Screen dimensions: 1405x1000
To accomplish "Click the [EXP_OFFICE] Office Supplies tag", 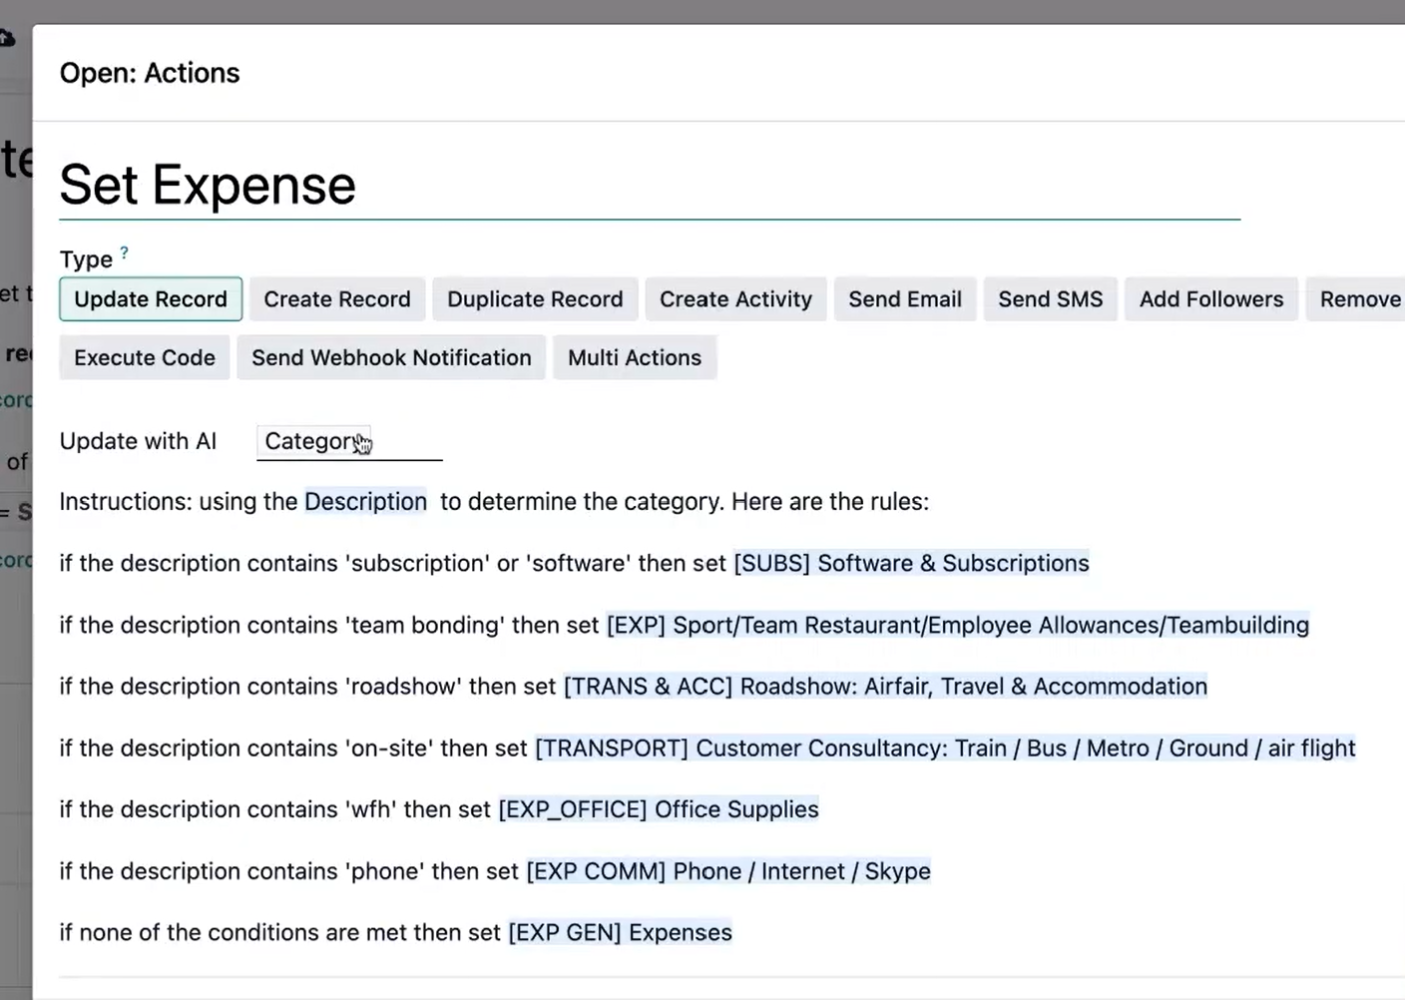I will [658, 810].
